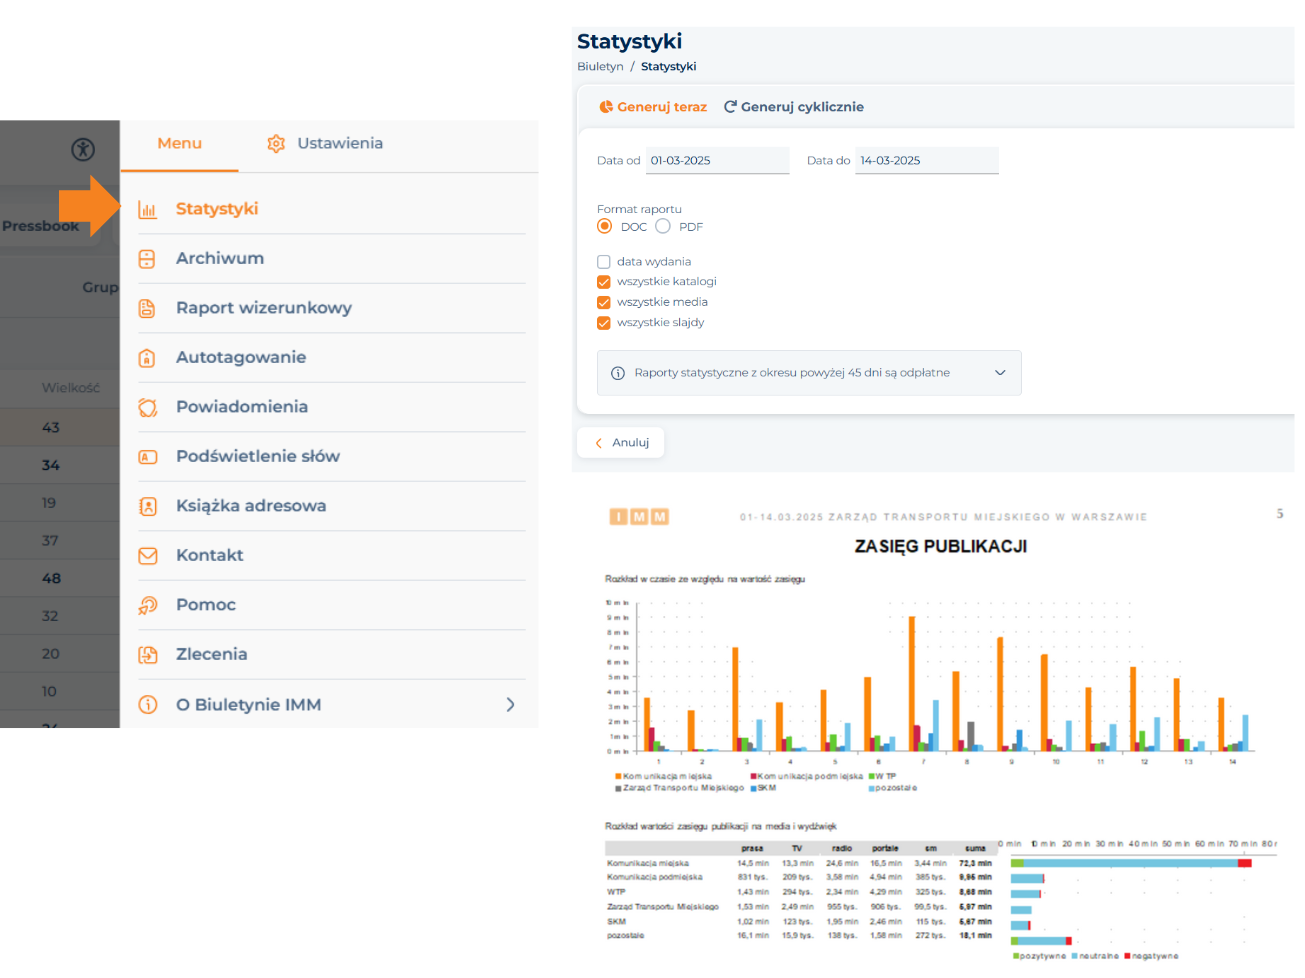This screenshot has width=1305, height=978.
Task: Click the Podświetlenie słów icon
Action: point(147,457)
